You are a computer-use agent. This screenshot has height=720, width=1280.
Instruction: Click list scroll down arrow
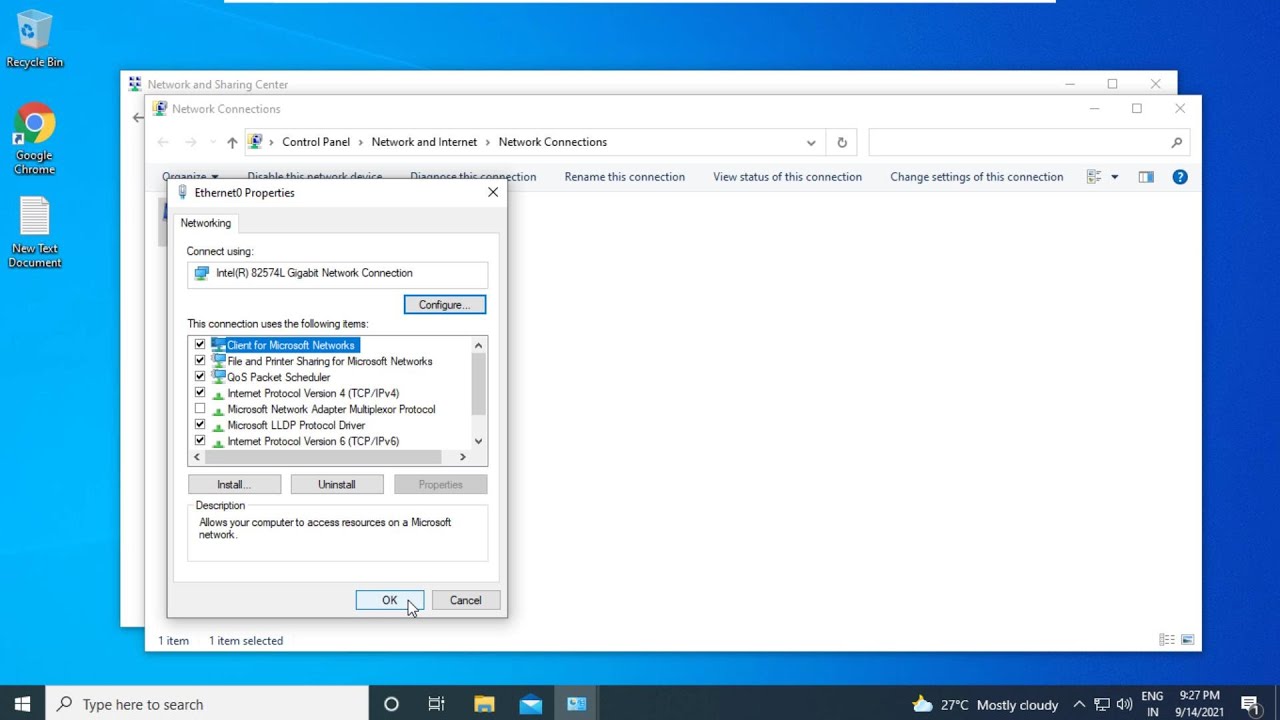coord(478,441)
